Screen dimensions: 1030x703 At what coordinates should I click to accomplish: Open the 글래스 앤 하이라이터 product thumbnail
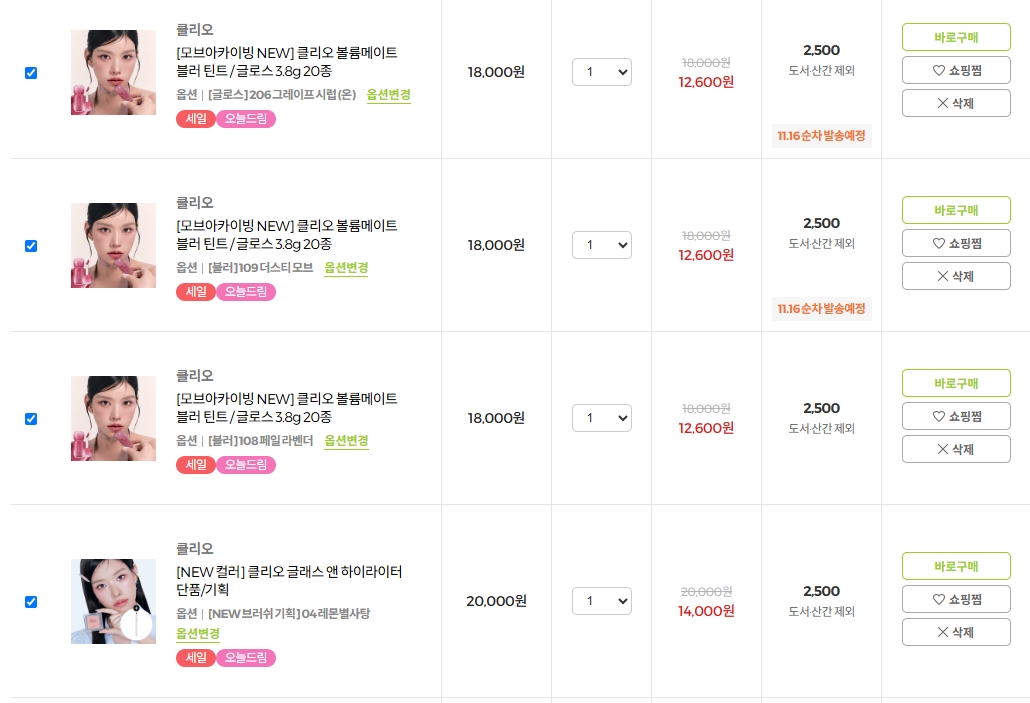[113, 601]
